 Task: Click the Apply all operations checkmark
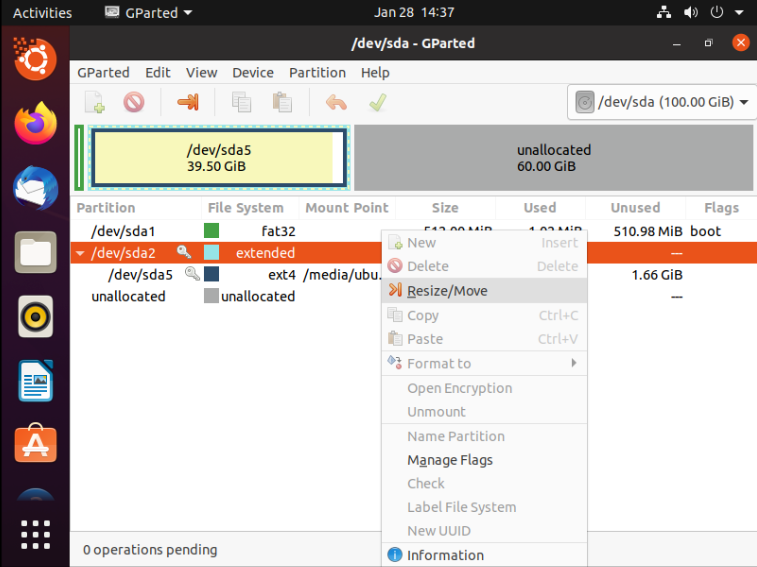coord(378,102)
